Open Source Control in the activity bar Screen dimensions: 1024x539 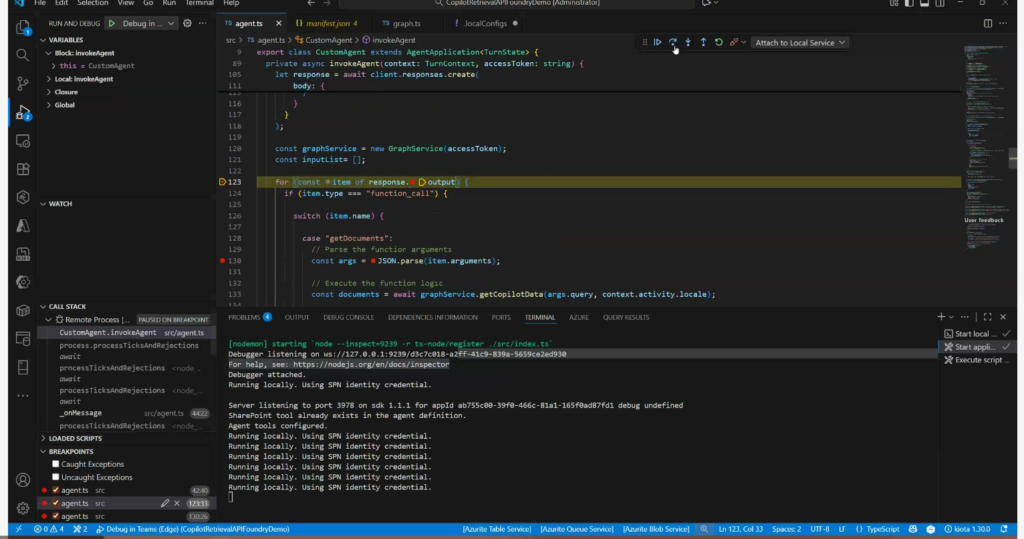(22, 84)
